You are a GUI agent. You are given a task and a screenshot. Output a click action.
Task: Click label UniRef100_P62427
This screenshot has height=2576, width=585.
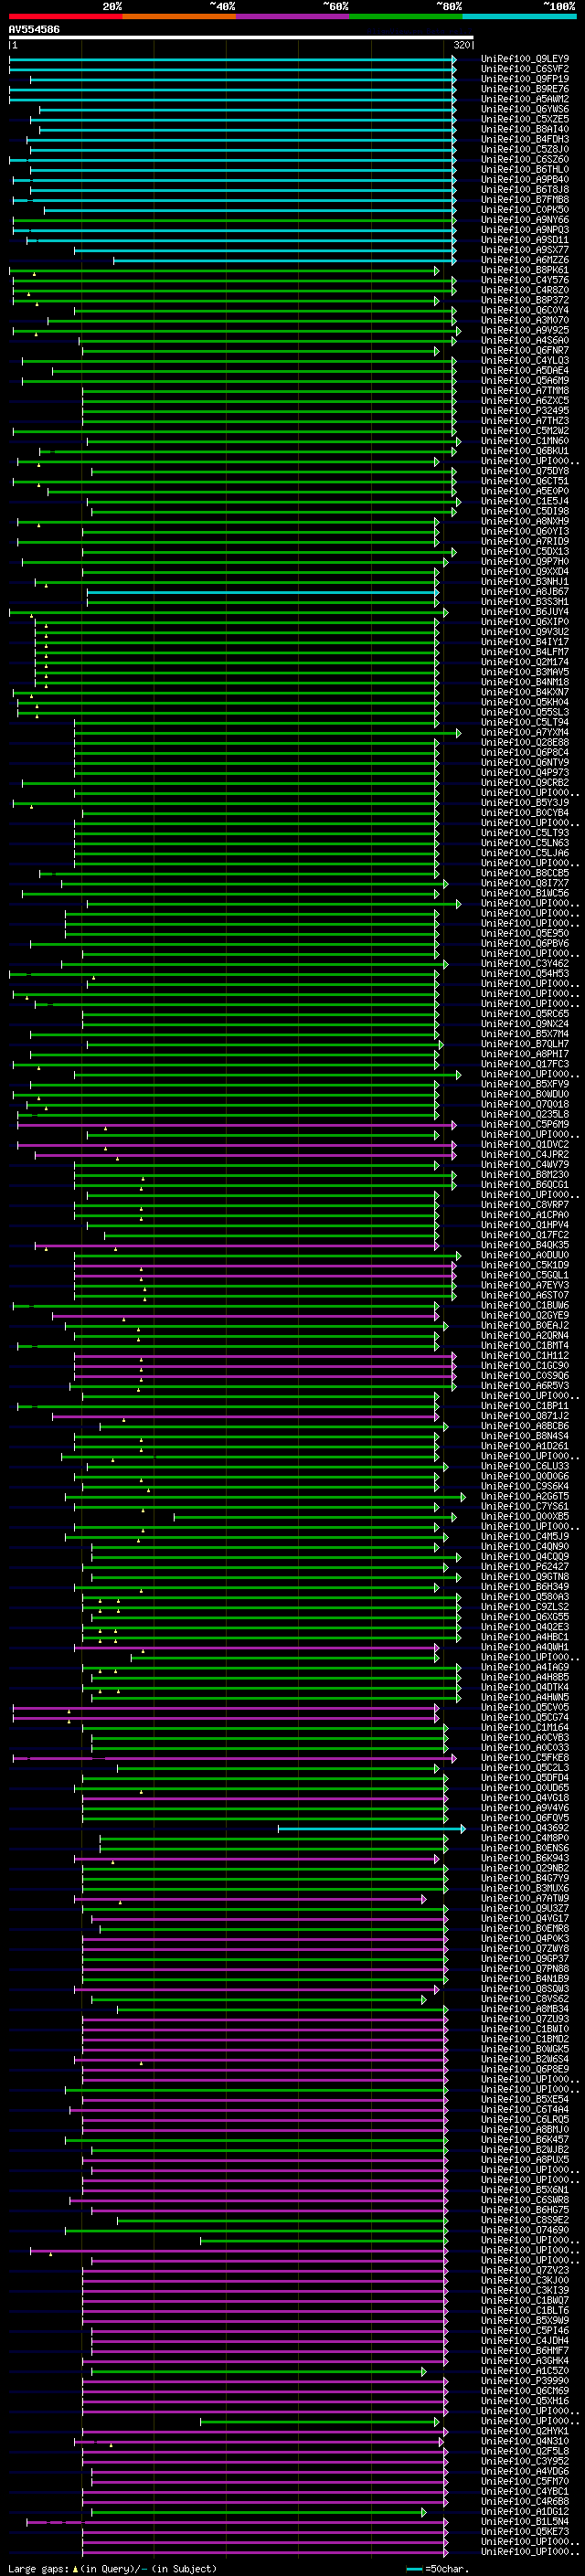[525, 1567]
